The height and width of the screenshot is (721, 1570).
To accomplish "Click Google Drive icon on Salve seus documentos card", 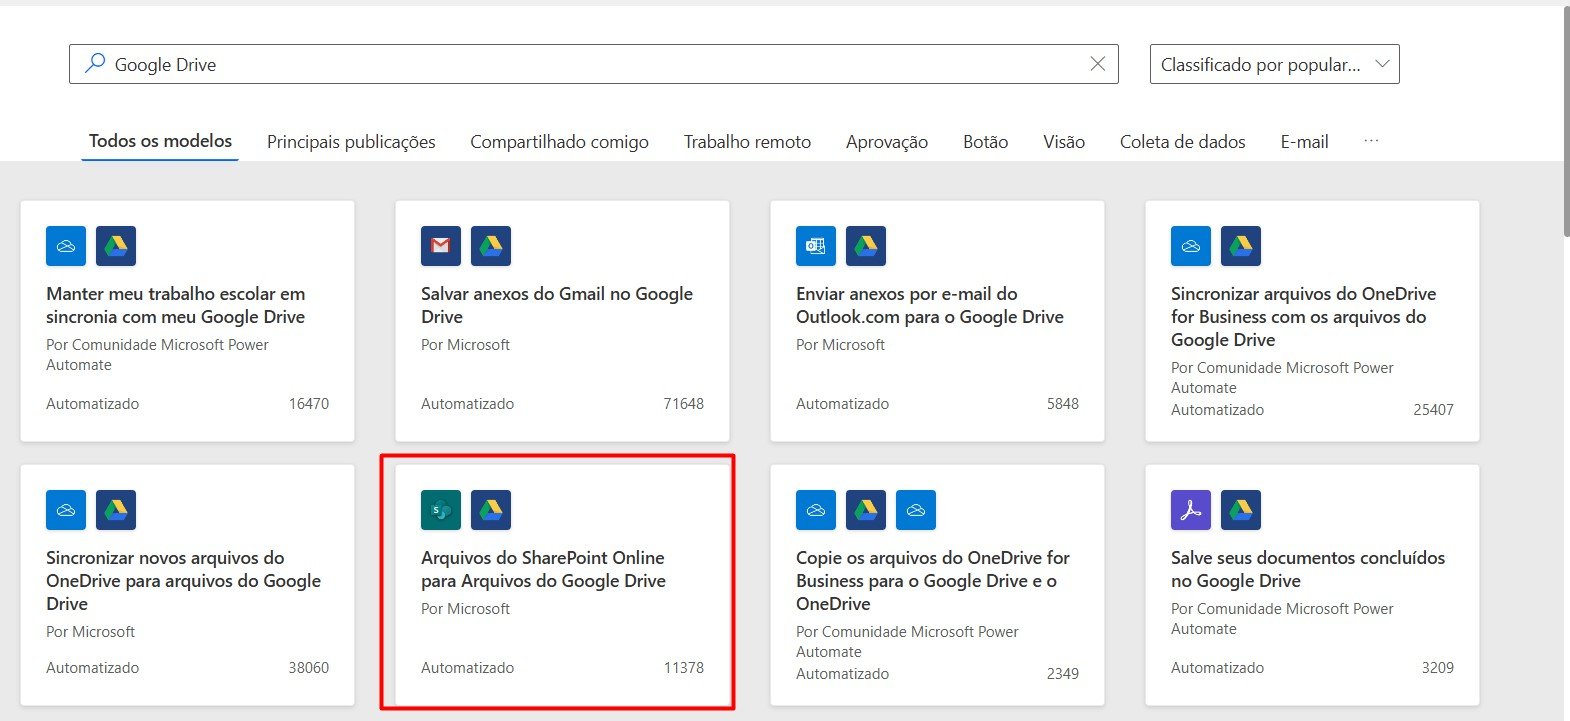I will pyautogui.click(x=1241, y=510).
